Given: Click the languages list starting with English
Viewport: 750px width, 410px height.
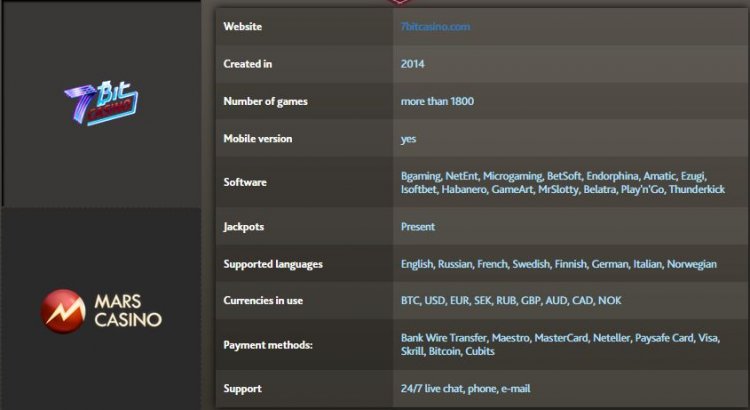Looking at the screenshot, I should (x=559, y=264).
